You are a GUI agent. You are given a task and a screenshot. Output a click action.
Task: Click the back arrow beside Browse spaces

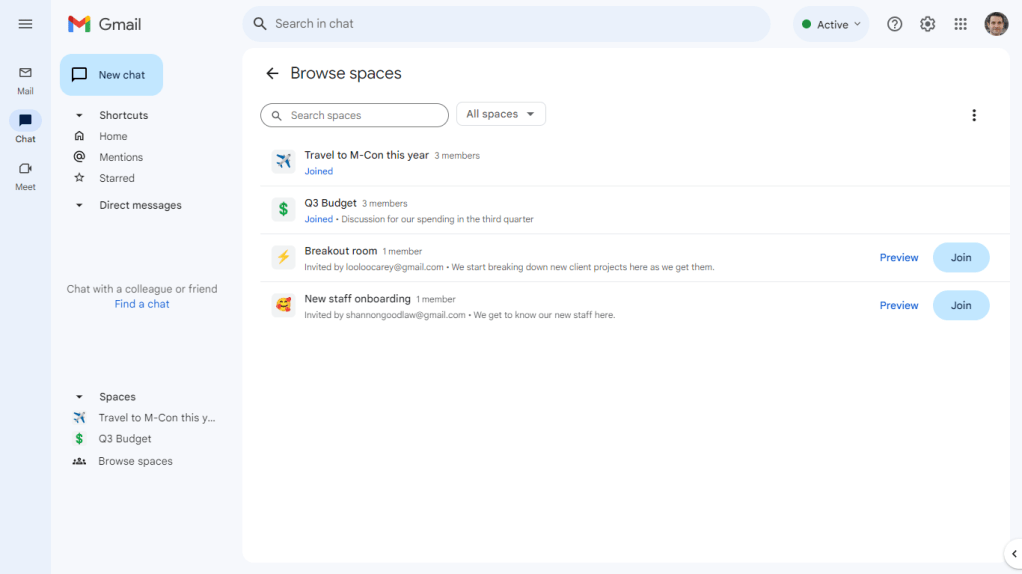(x=272, y=74)
